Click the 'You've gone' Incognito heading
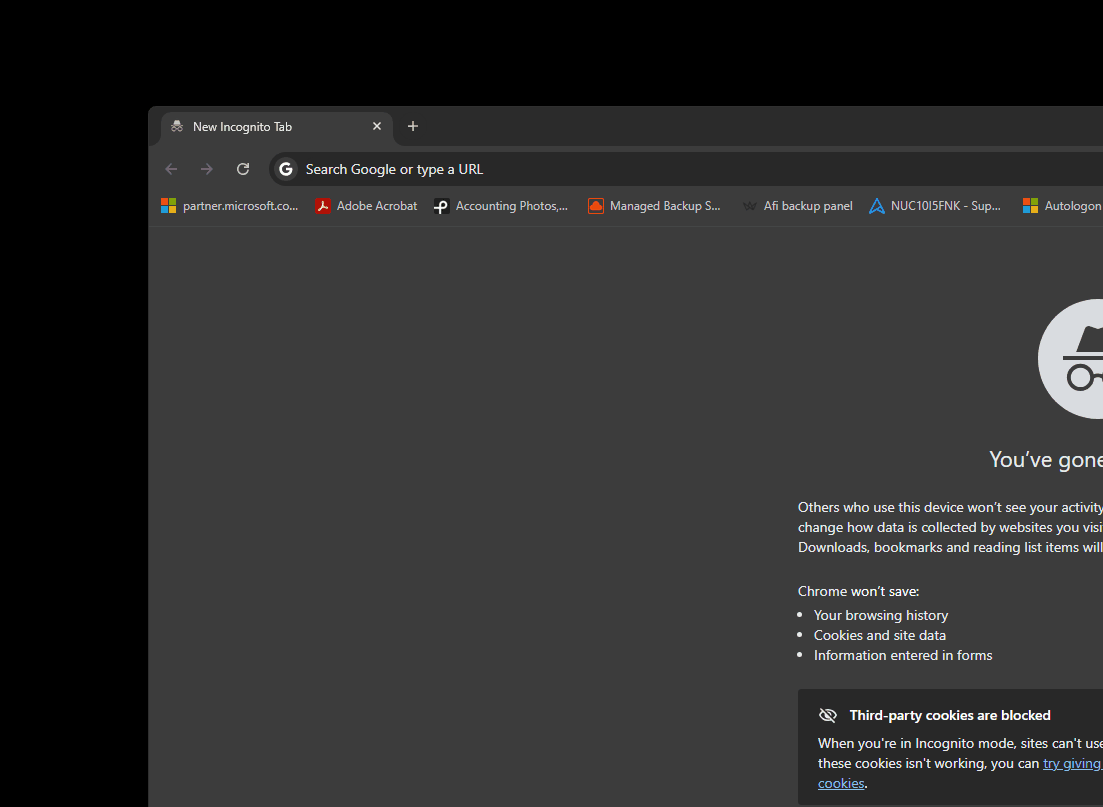The height and width of the screenshot is (807, 1103). point(1045,459)
